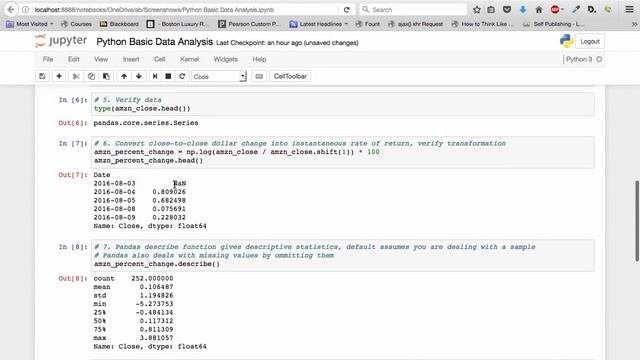Interrupt kernel with stop square icon
The image size is (640, 360).
(x=168, y=76)
